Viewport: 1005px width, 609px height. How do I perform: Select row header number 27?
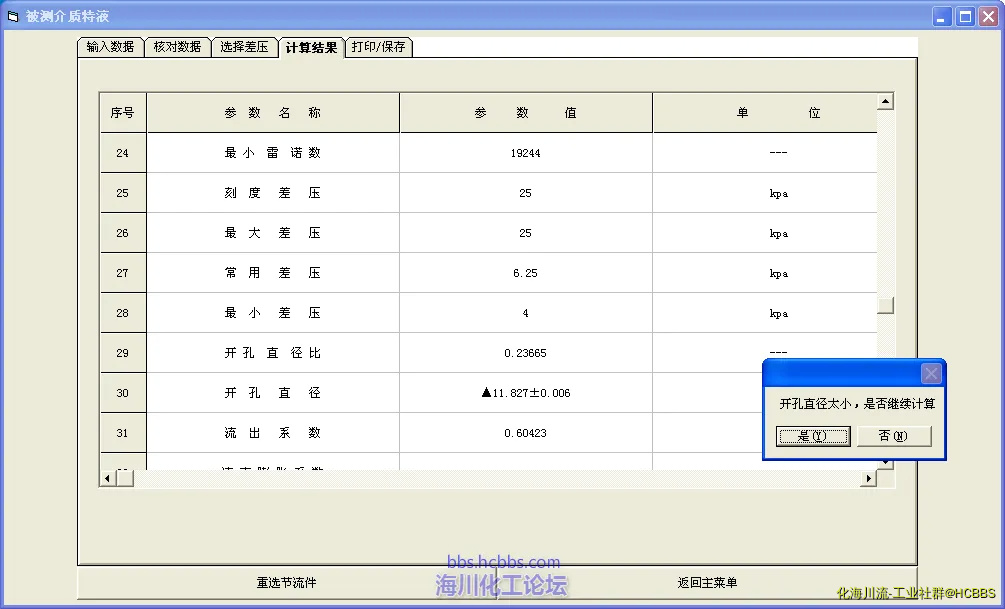[x=123, y=273]
